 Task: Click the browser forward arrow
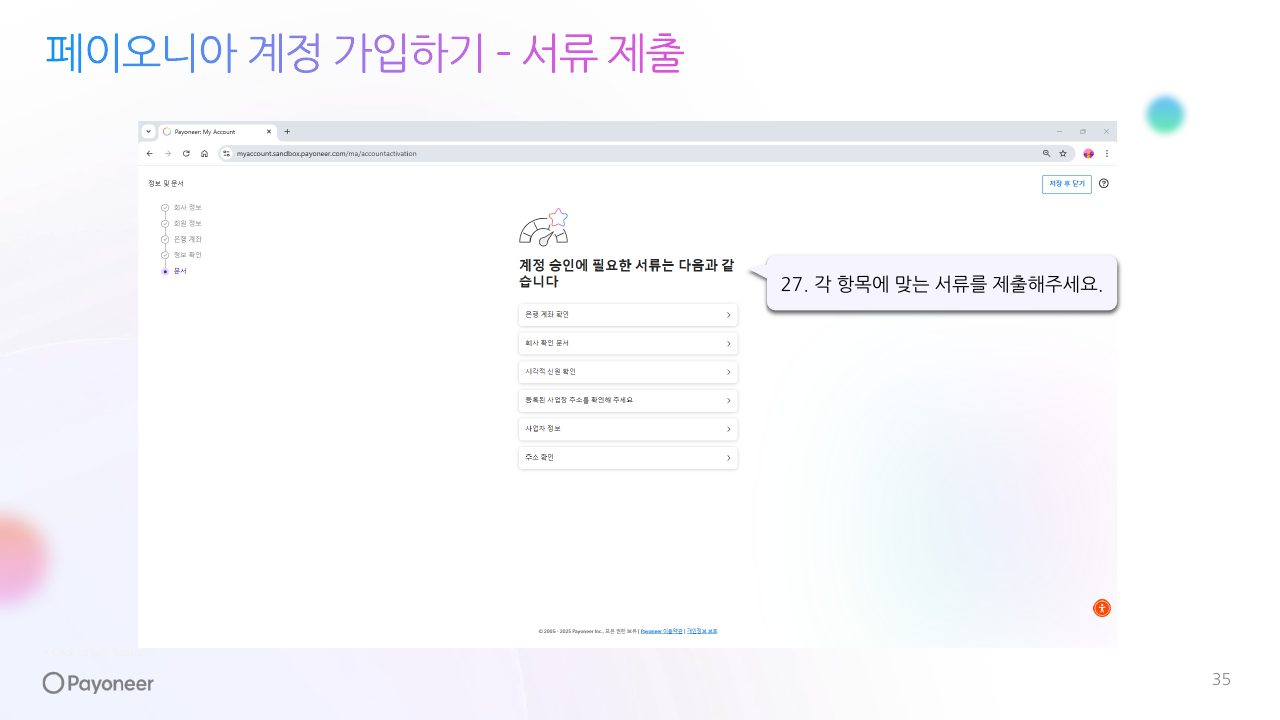[168, 154]
